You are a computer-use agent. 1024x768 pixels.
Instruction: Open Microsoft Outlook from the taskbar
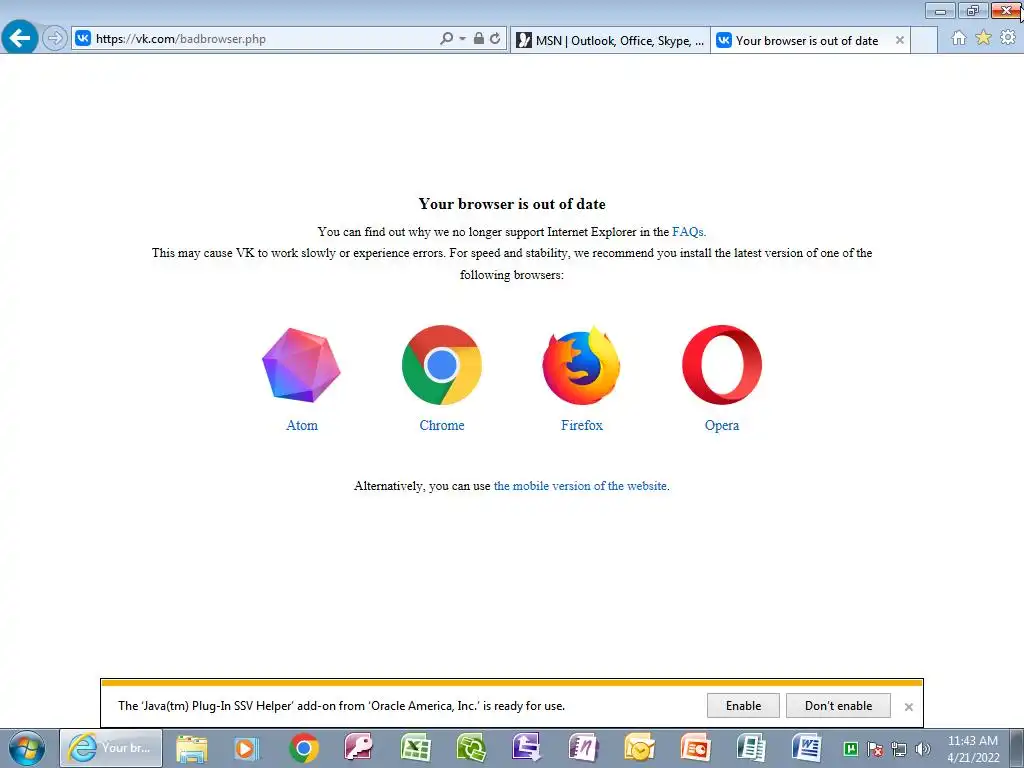639,748
